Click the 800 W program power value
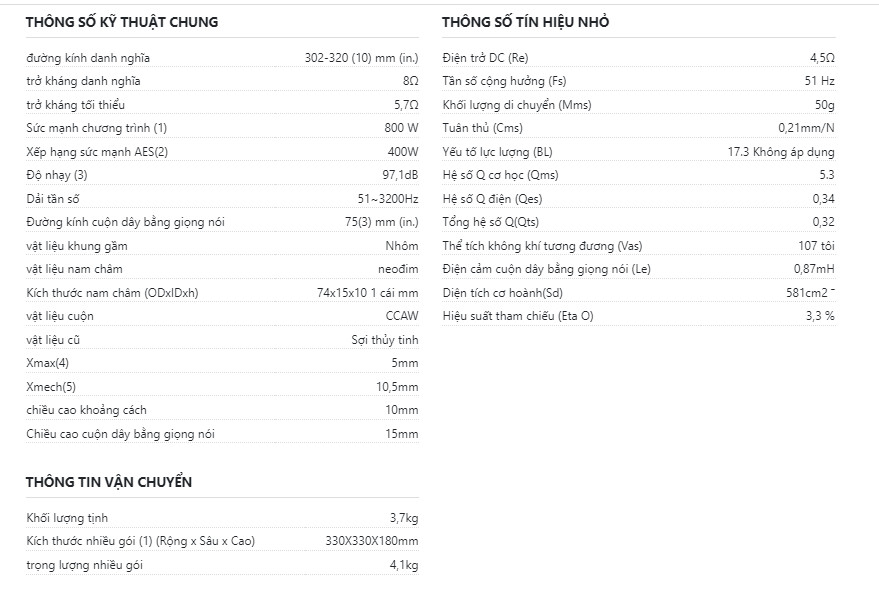 click(401, 128)
